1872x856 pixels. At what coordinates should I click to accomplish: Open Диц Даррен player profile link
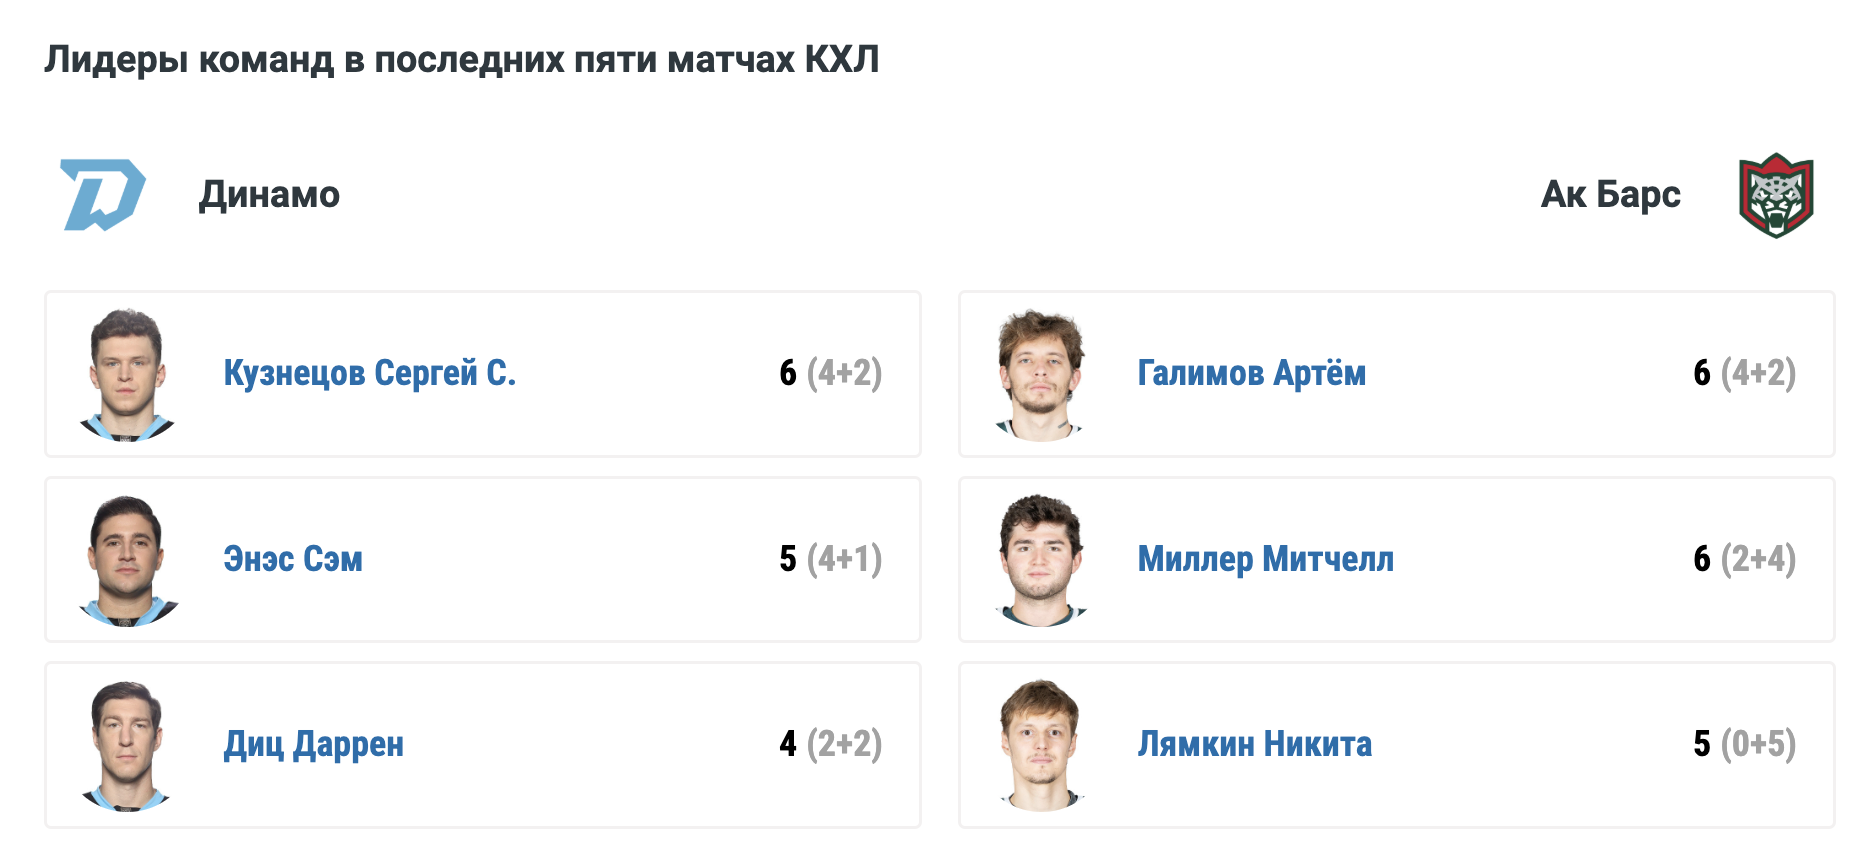pyautogui.click(x=313, y=744)
